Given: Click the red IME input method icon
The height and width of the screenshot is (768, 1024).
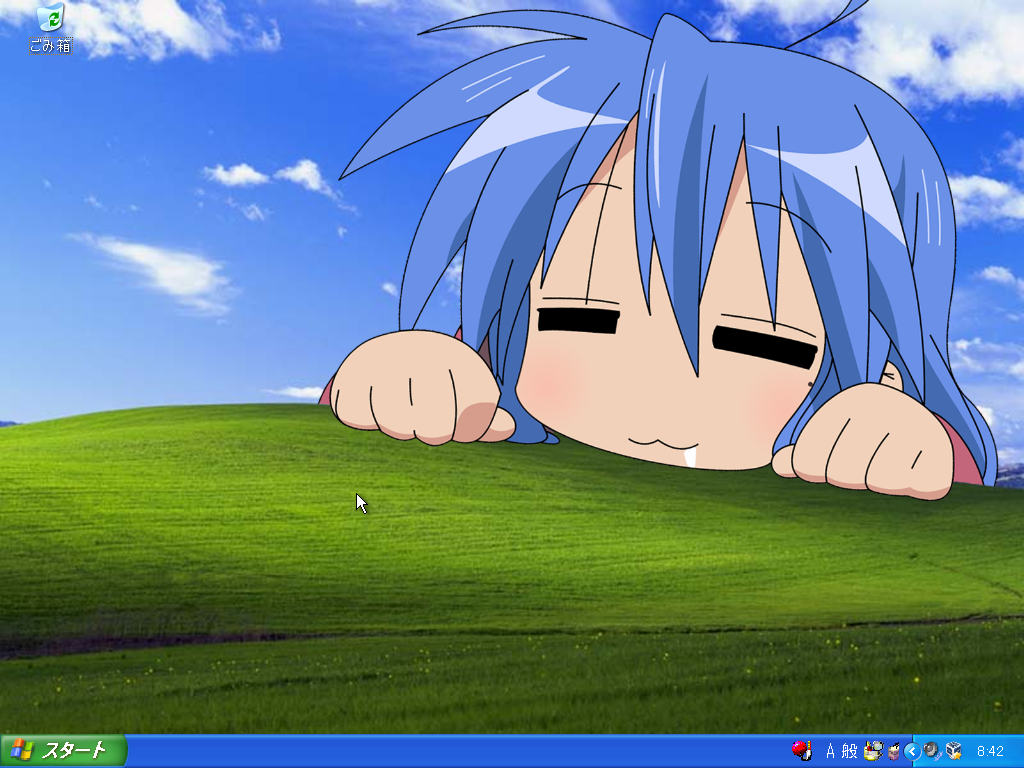Looking at the screenshot, I should click(800, 750).
